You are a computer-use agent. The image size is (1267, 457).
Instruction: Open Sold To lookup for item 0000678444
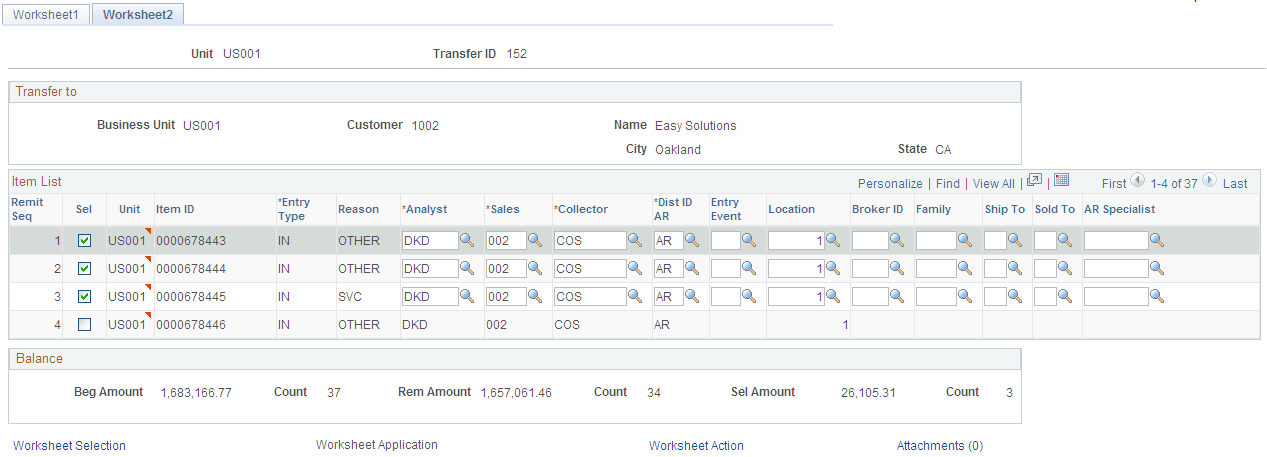tap(1065, 268)
